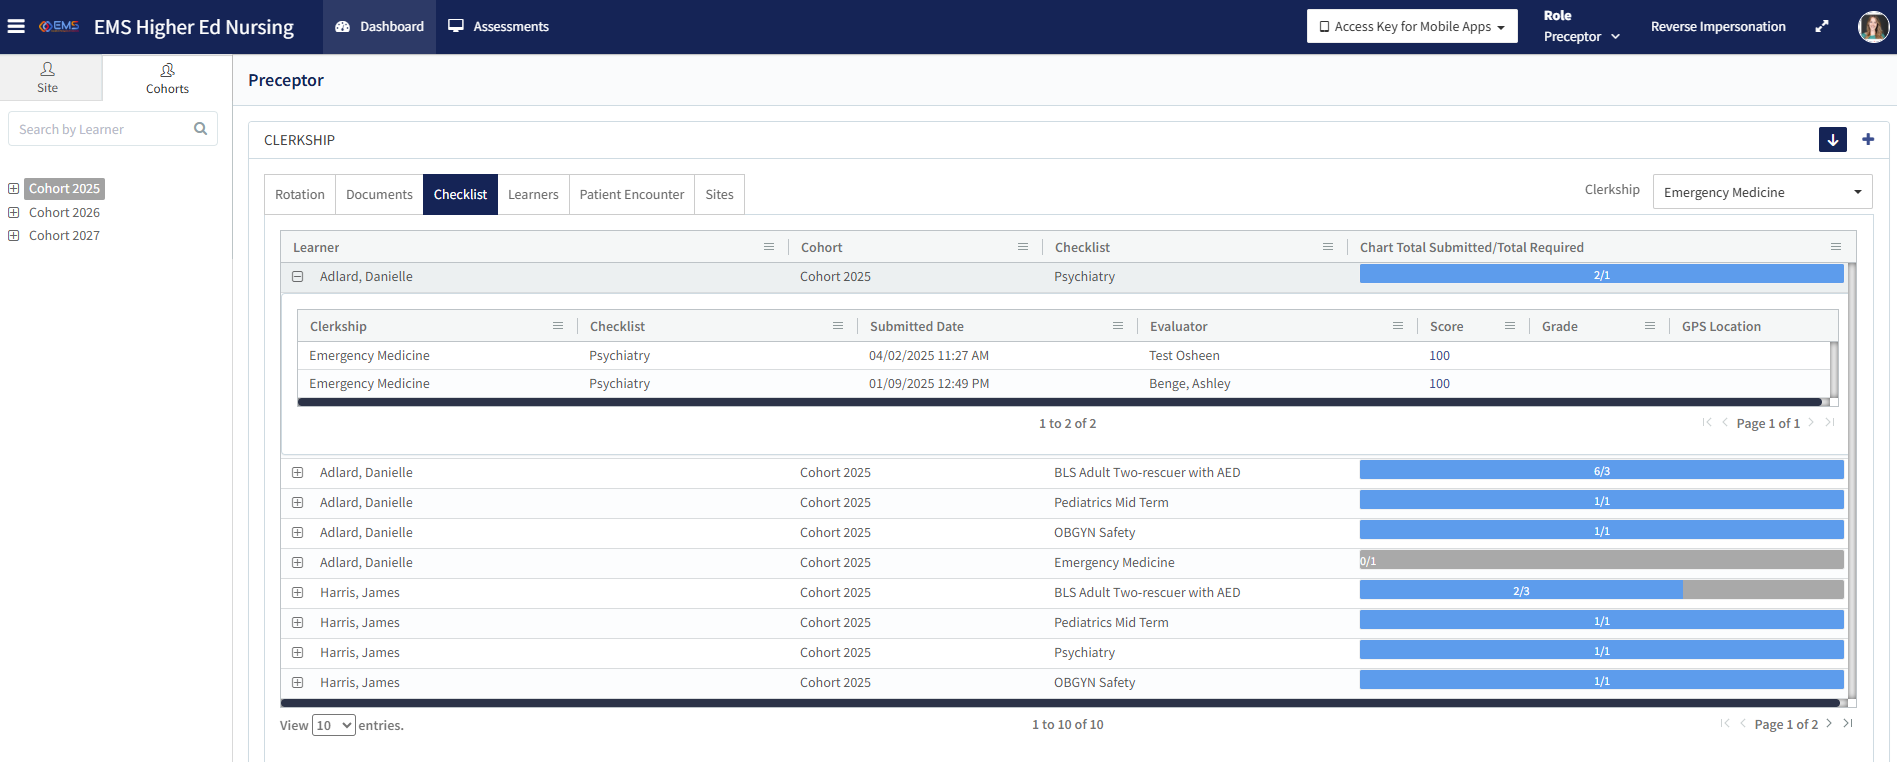1897x762 pixels.
Task: Open the user profile avatar
Action: tap(1872, 27)
